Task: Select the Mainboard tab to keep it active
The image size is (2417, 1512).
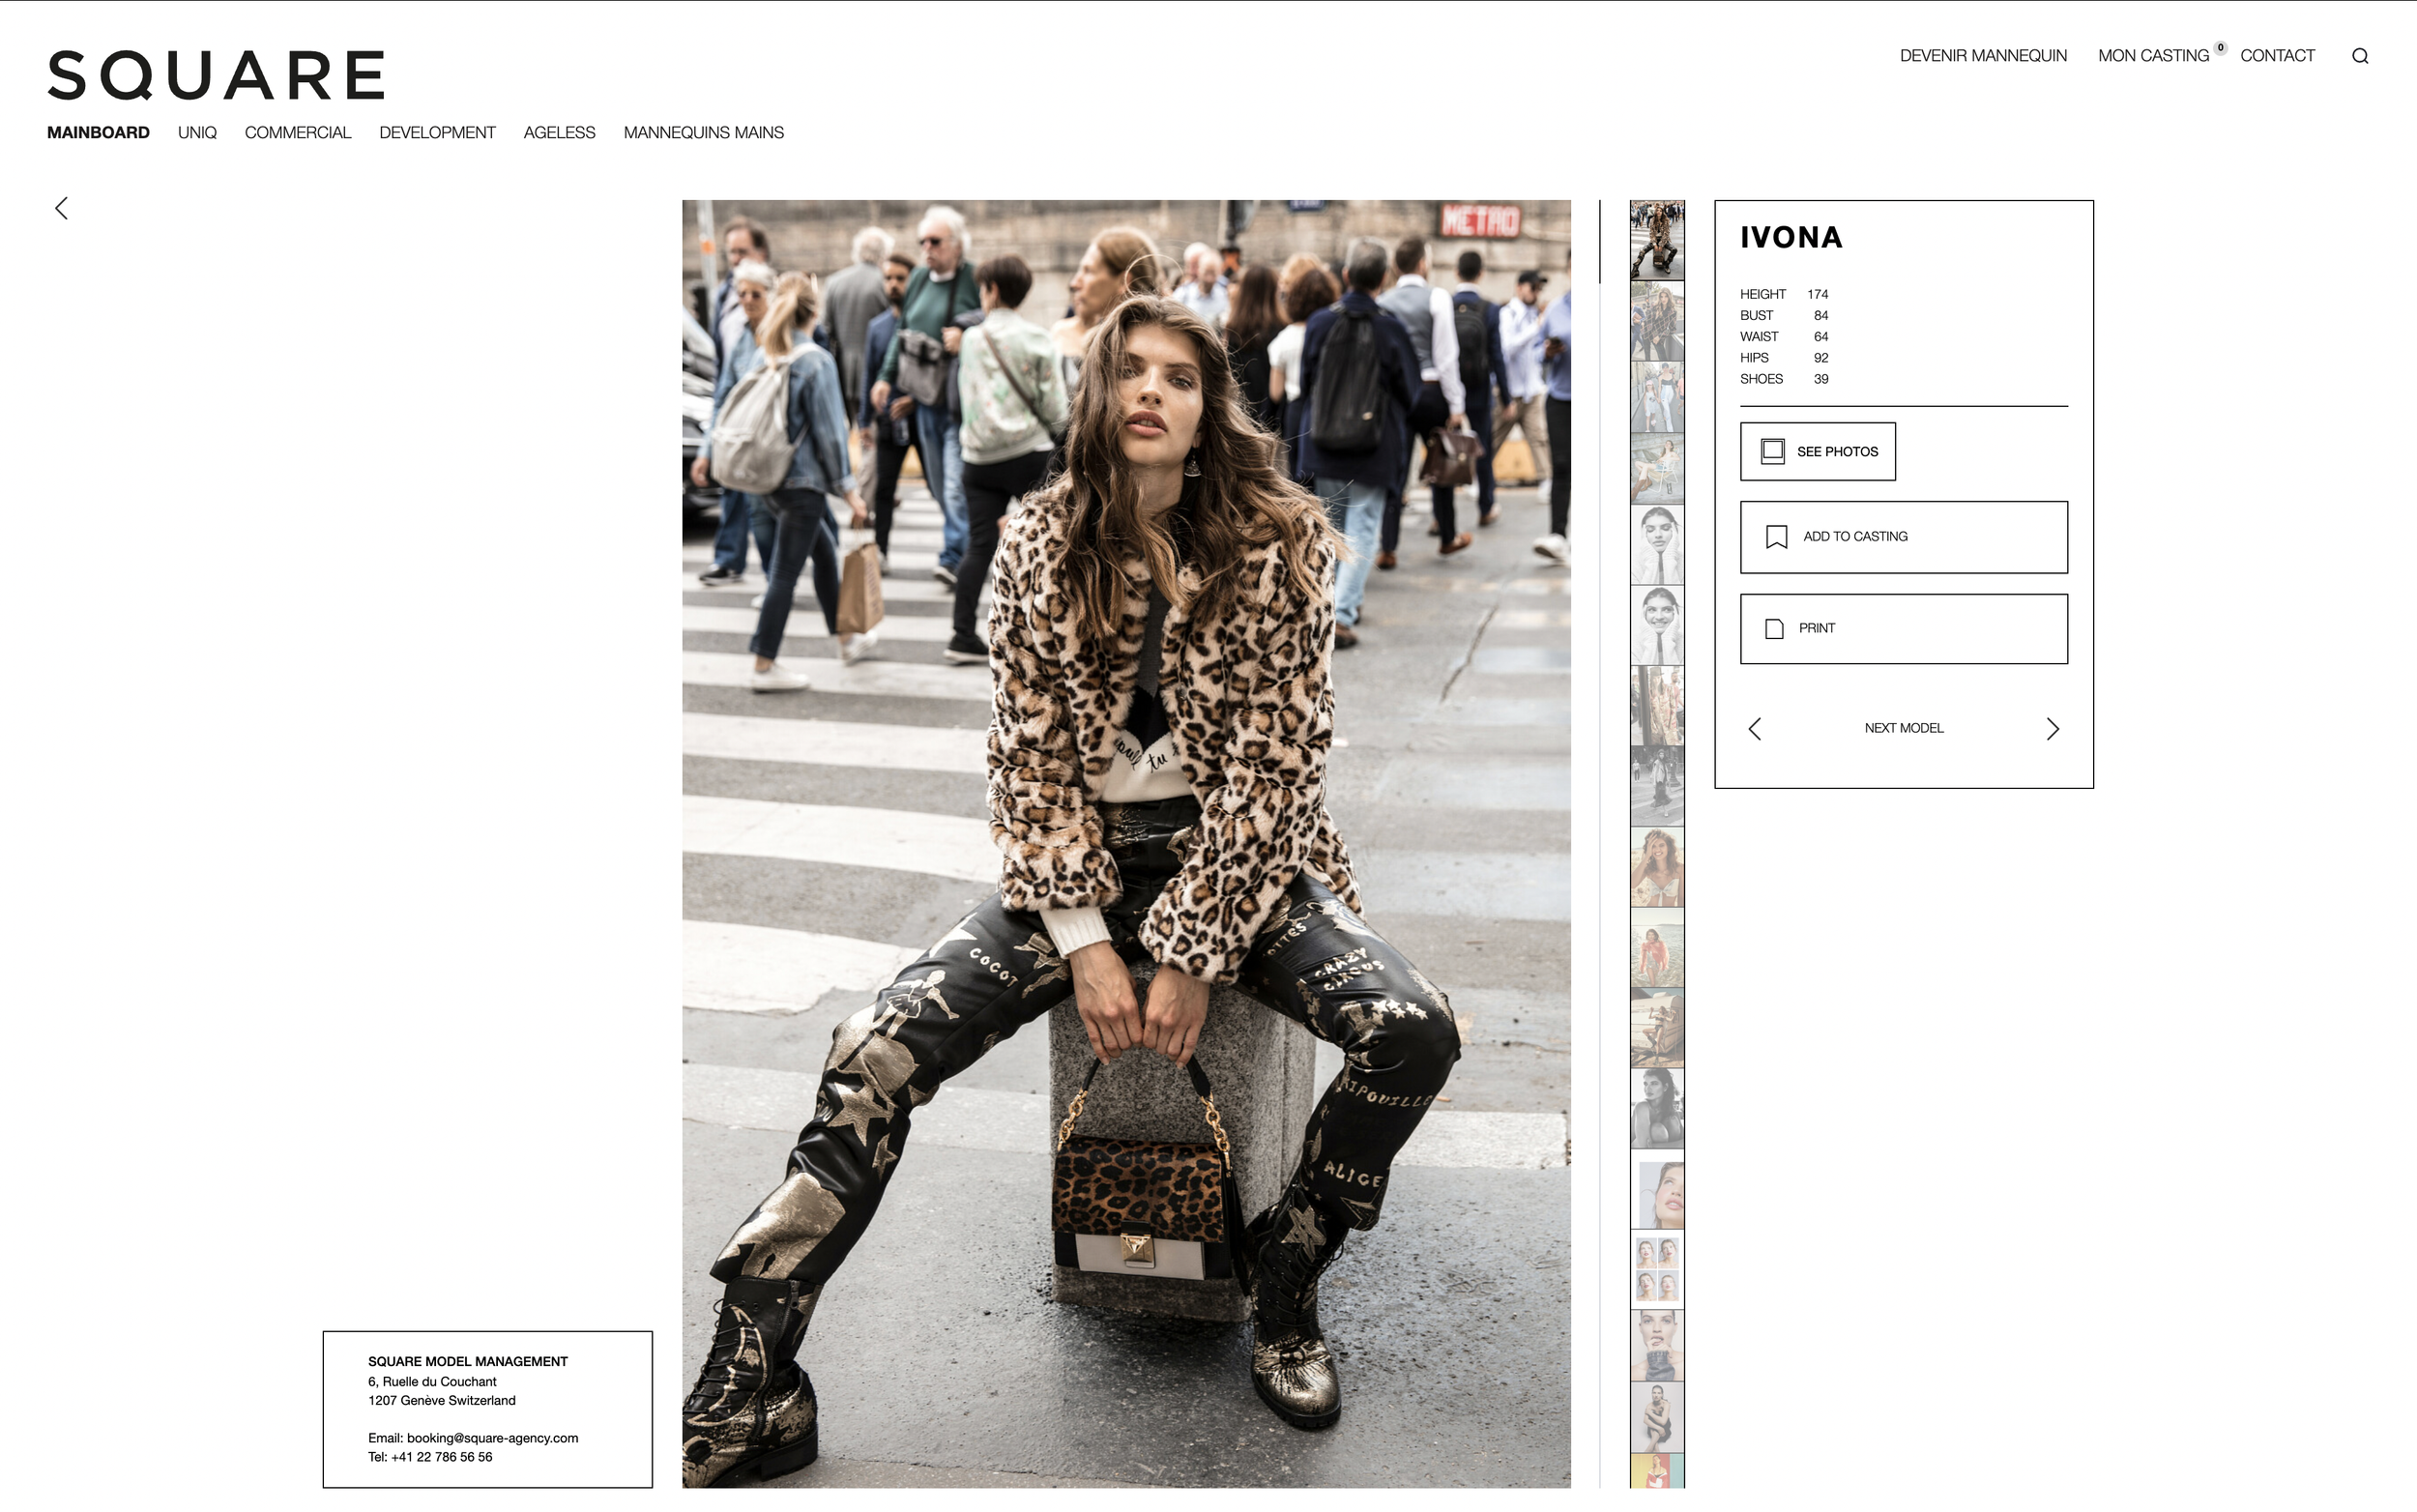Action: (x=98, y=131)
